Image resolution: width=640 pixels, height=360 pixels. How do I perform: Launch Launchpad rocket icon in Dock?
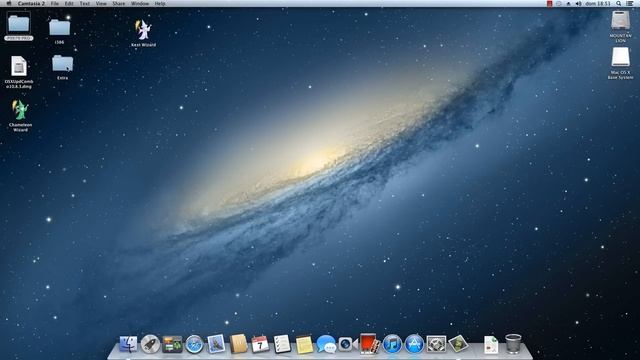(150, 344)
